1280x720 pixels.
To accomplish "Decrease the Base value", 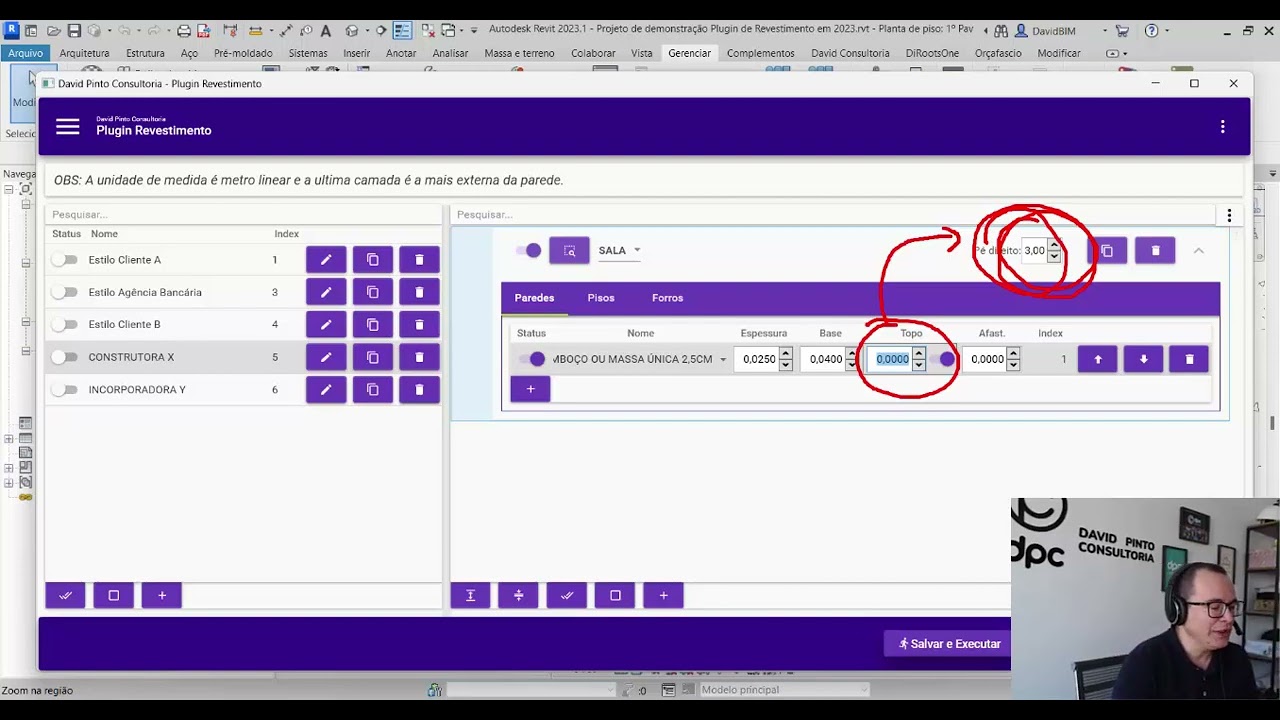I will tap(852, 365).
